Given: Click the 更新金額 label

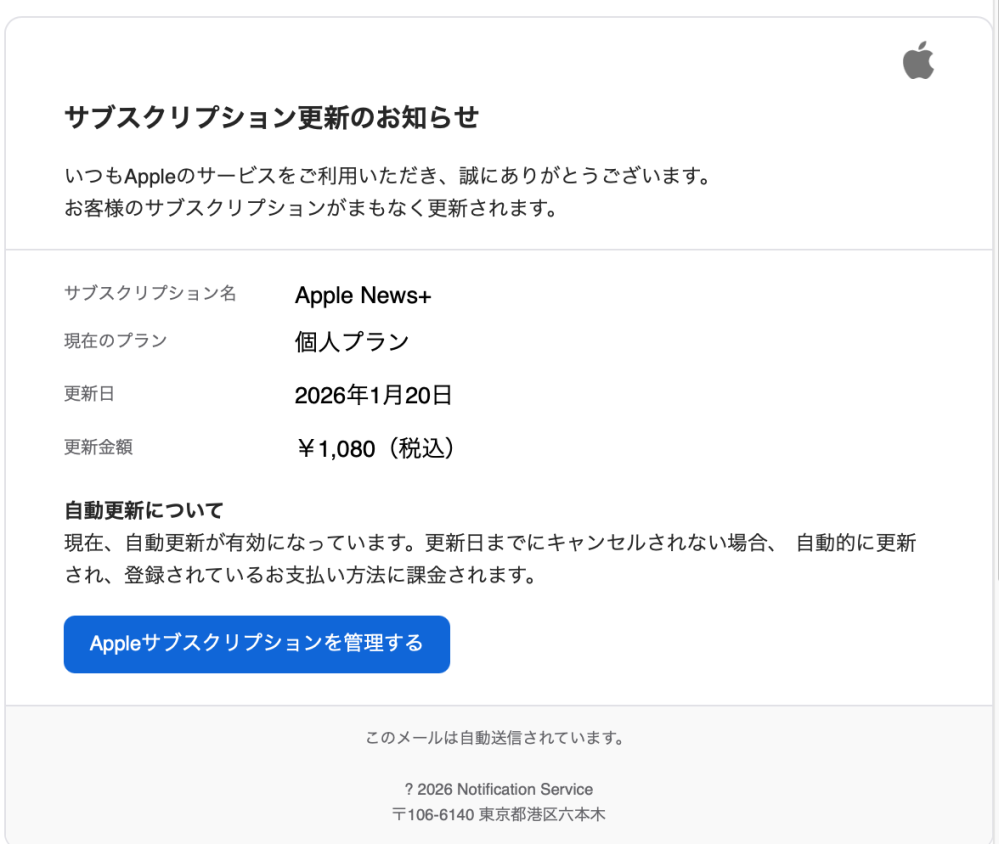Looking at the screenshot, I should click(99, 447).
